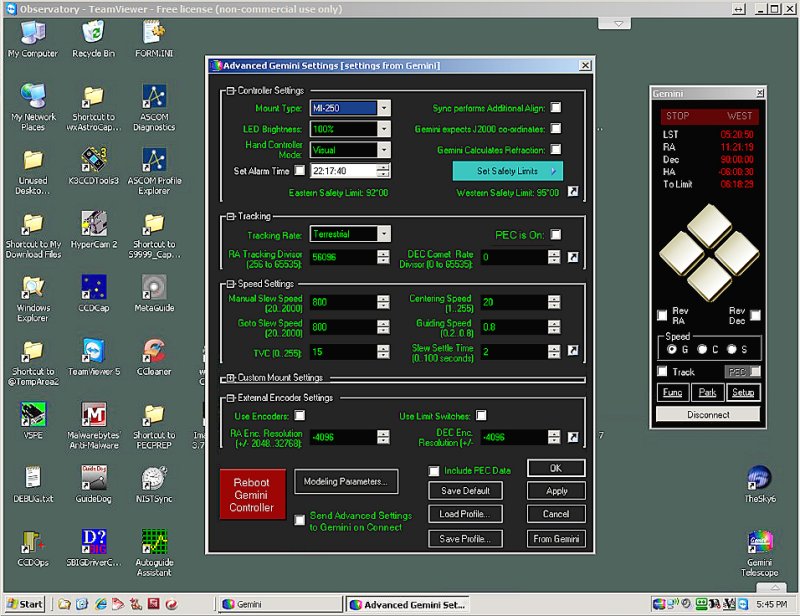800x616 pixels.
Task: Open the LED Brightness dropdown
Action: point(384,129)
